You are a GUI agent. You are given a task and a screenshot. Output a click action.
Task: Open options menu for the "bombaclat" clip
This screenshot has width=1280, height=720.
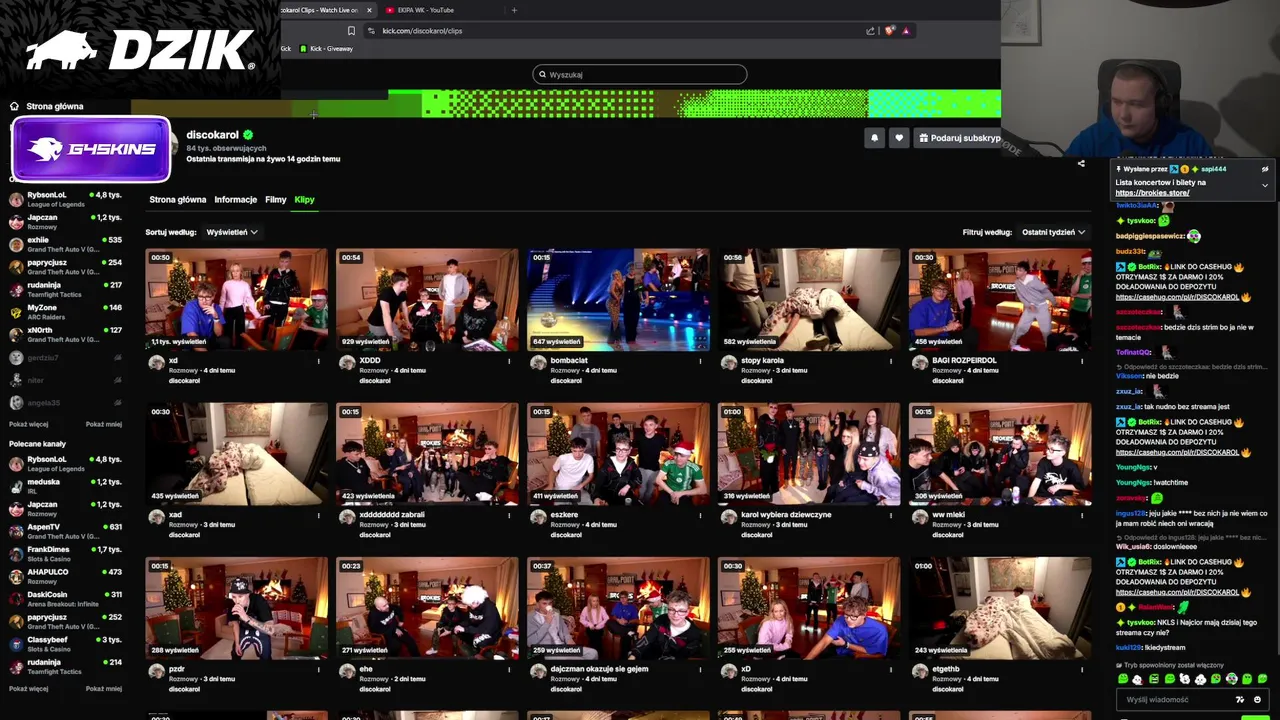[x=701, y=361]
